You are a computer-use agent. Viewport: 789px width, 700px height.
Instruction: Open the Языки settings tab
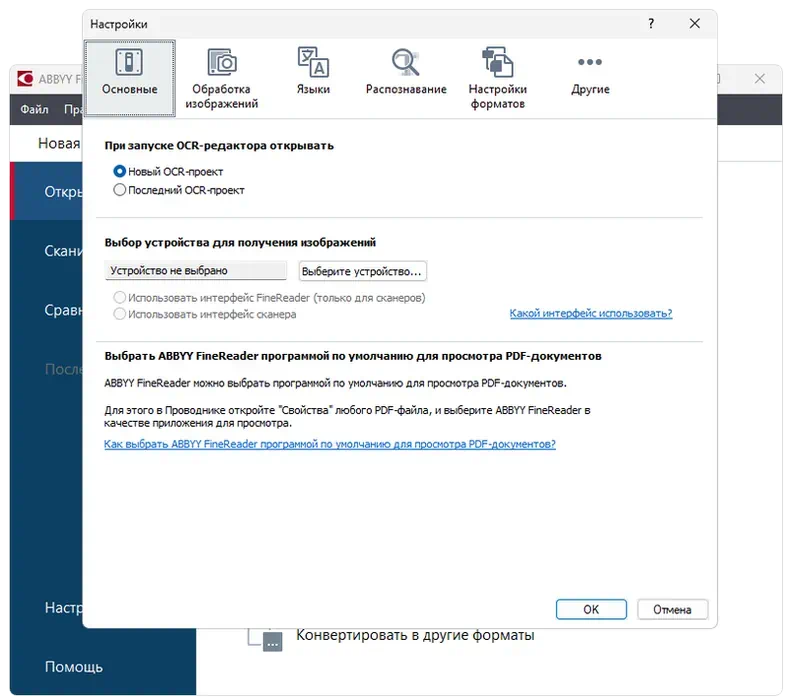(x=313, y=71)
